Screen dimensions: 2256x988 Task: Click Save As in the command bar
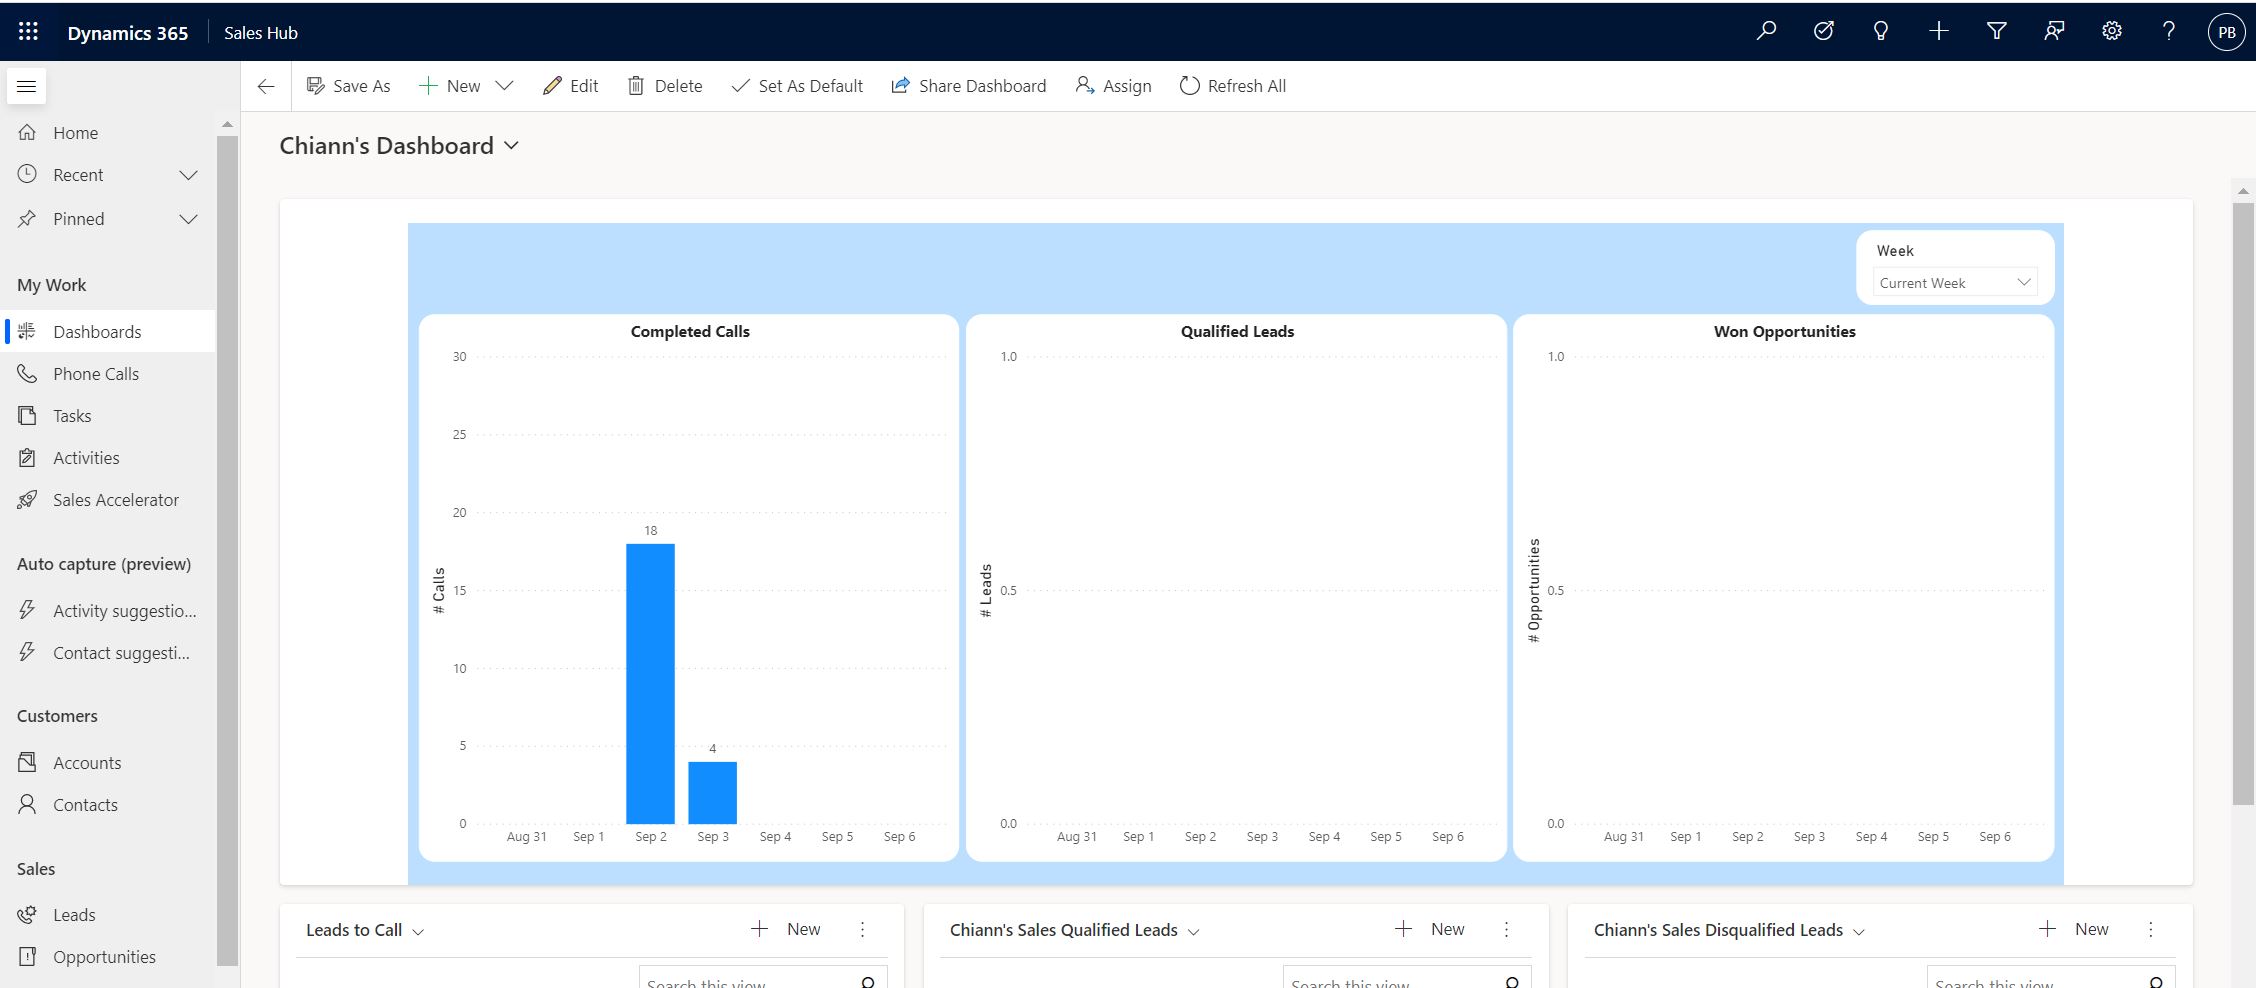point(348,86)
